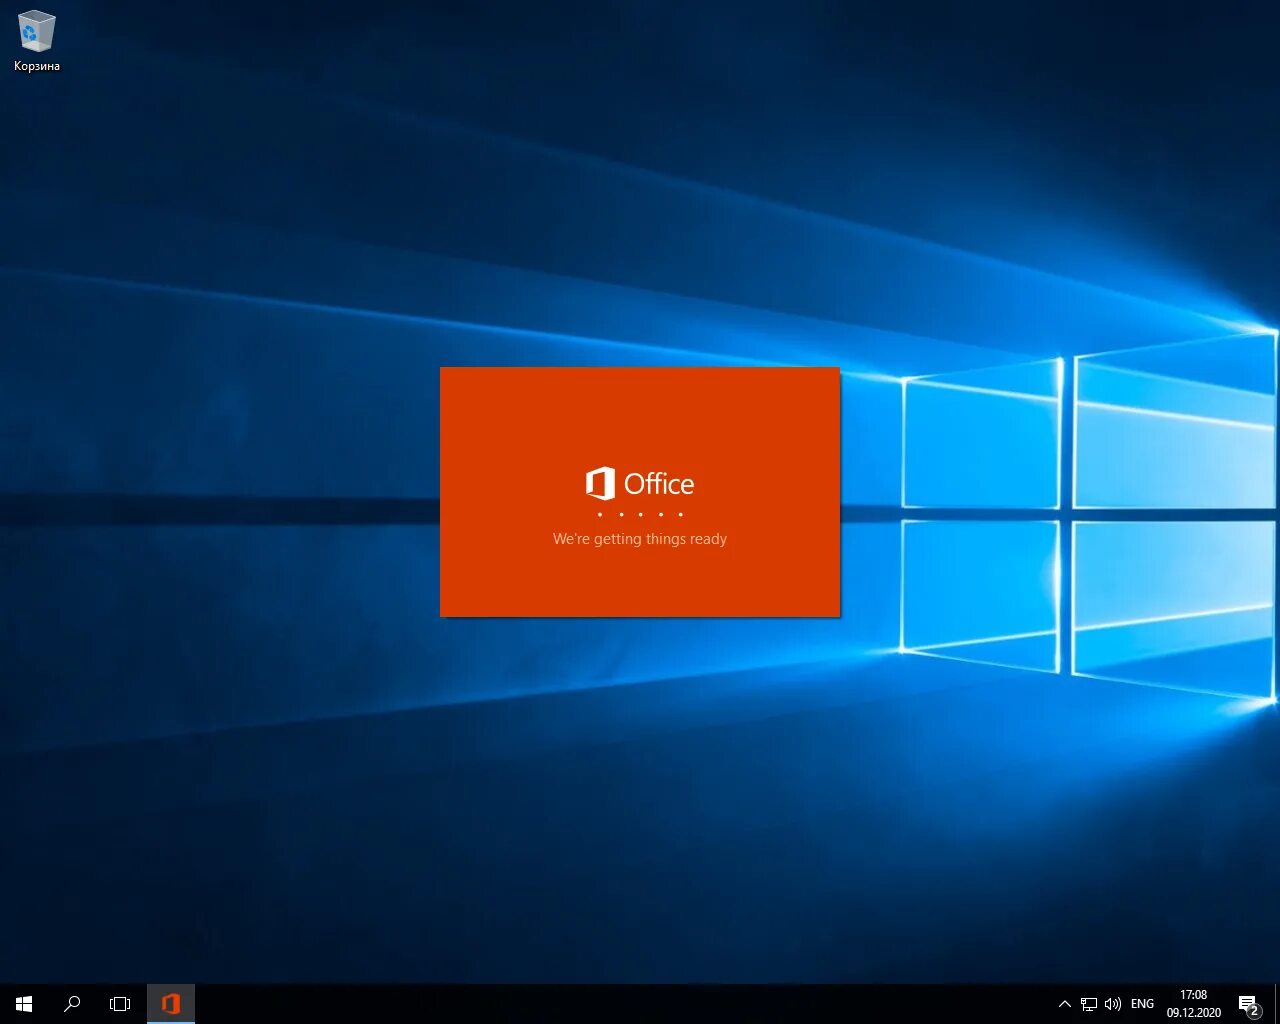
Task: Open the Start menu
Action: coord(24,1003)
